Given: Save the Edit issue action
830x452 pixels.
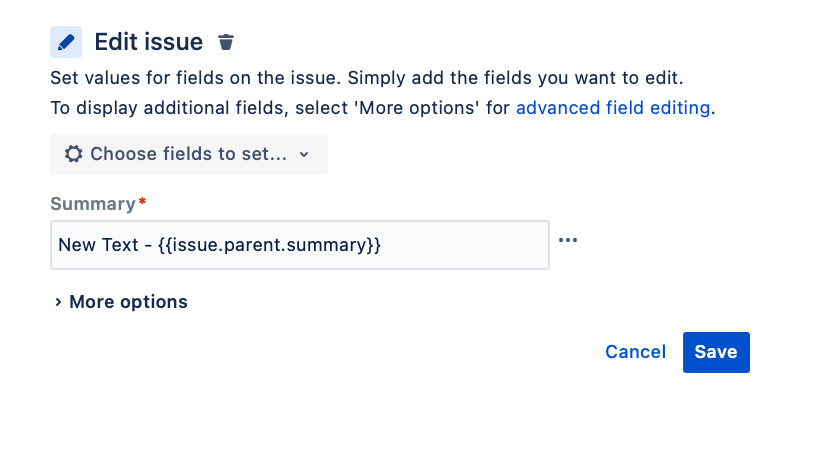Looking at the screenshot, I should [x=716, y=352].
